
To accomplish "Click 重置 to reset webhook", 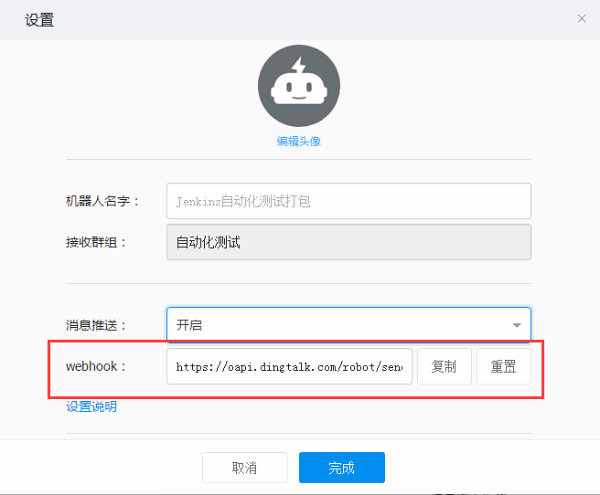I will tap(504, 366).
